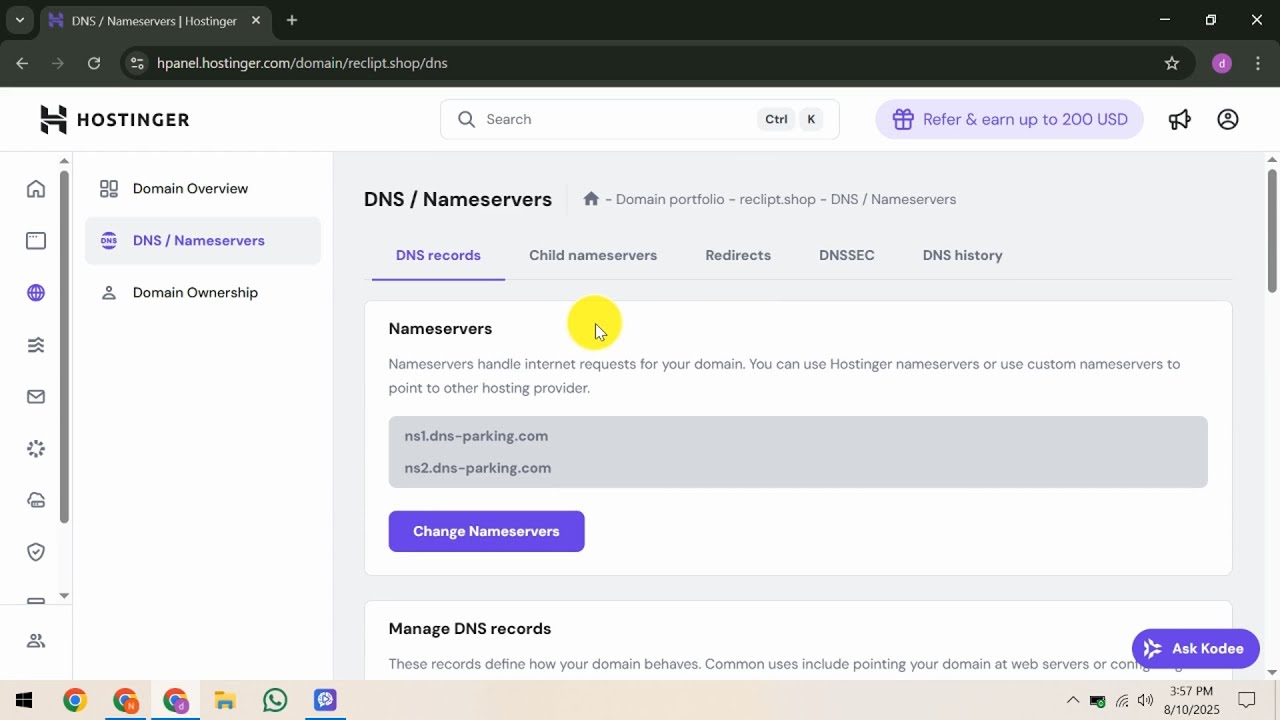
Task: Reload the page in Chrome
Action: [x=94, y=63]
